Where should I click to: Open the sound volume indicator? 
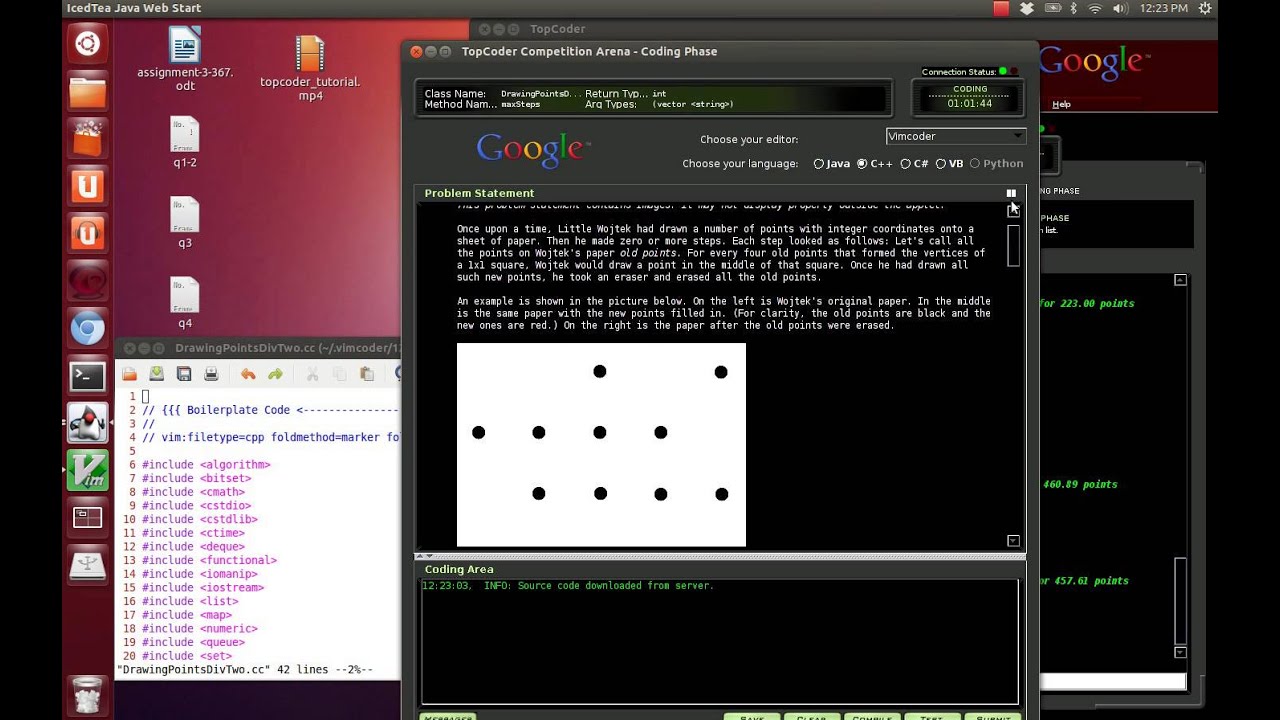(x=1120, y=8)
